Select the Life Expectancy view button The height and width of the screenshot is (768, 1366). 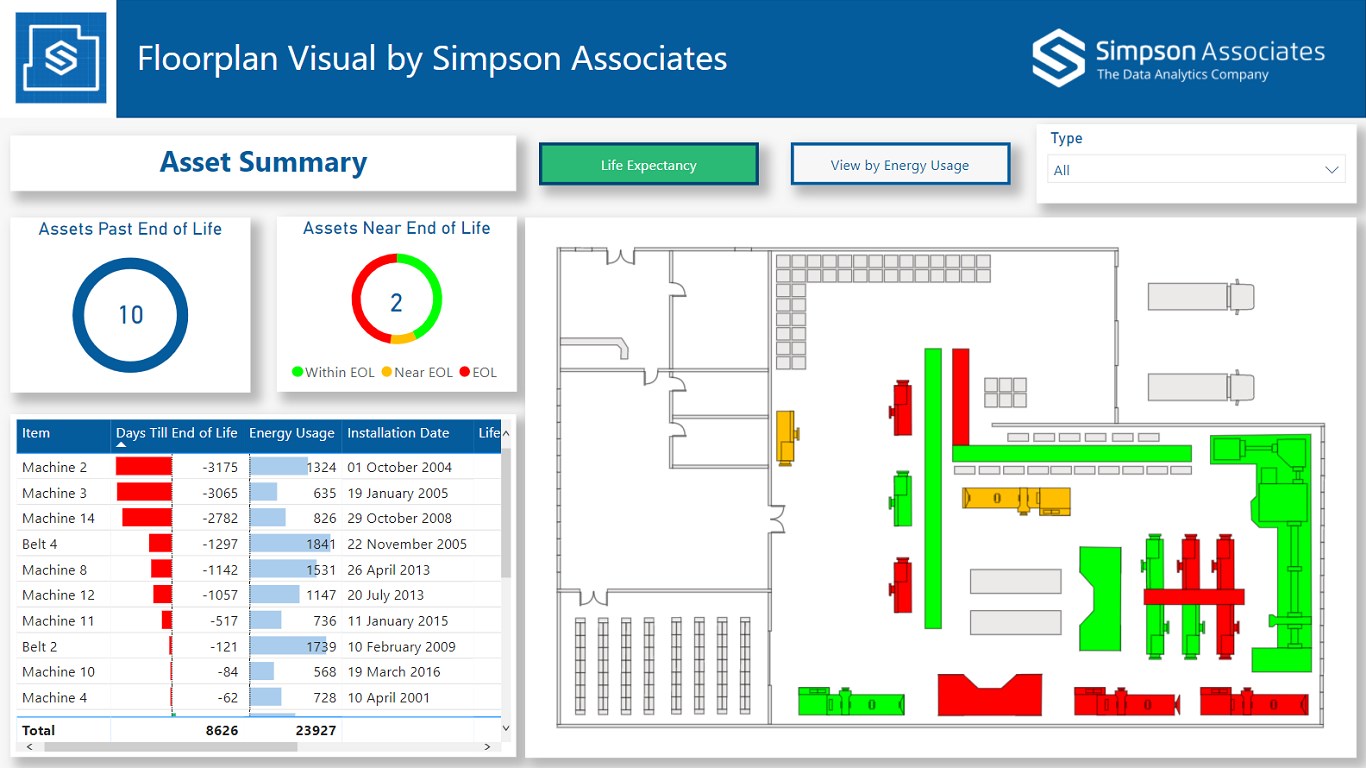[x=649, y=165]
